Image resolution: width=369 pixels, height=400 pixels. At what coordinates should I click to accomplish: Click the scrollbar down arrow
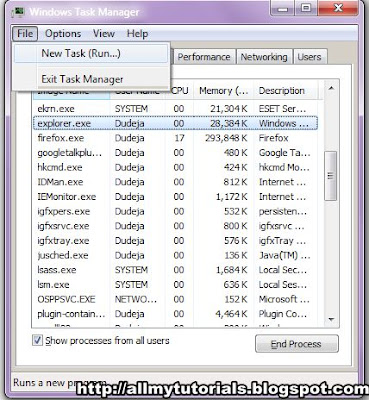(x=331, y=319)
